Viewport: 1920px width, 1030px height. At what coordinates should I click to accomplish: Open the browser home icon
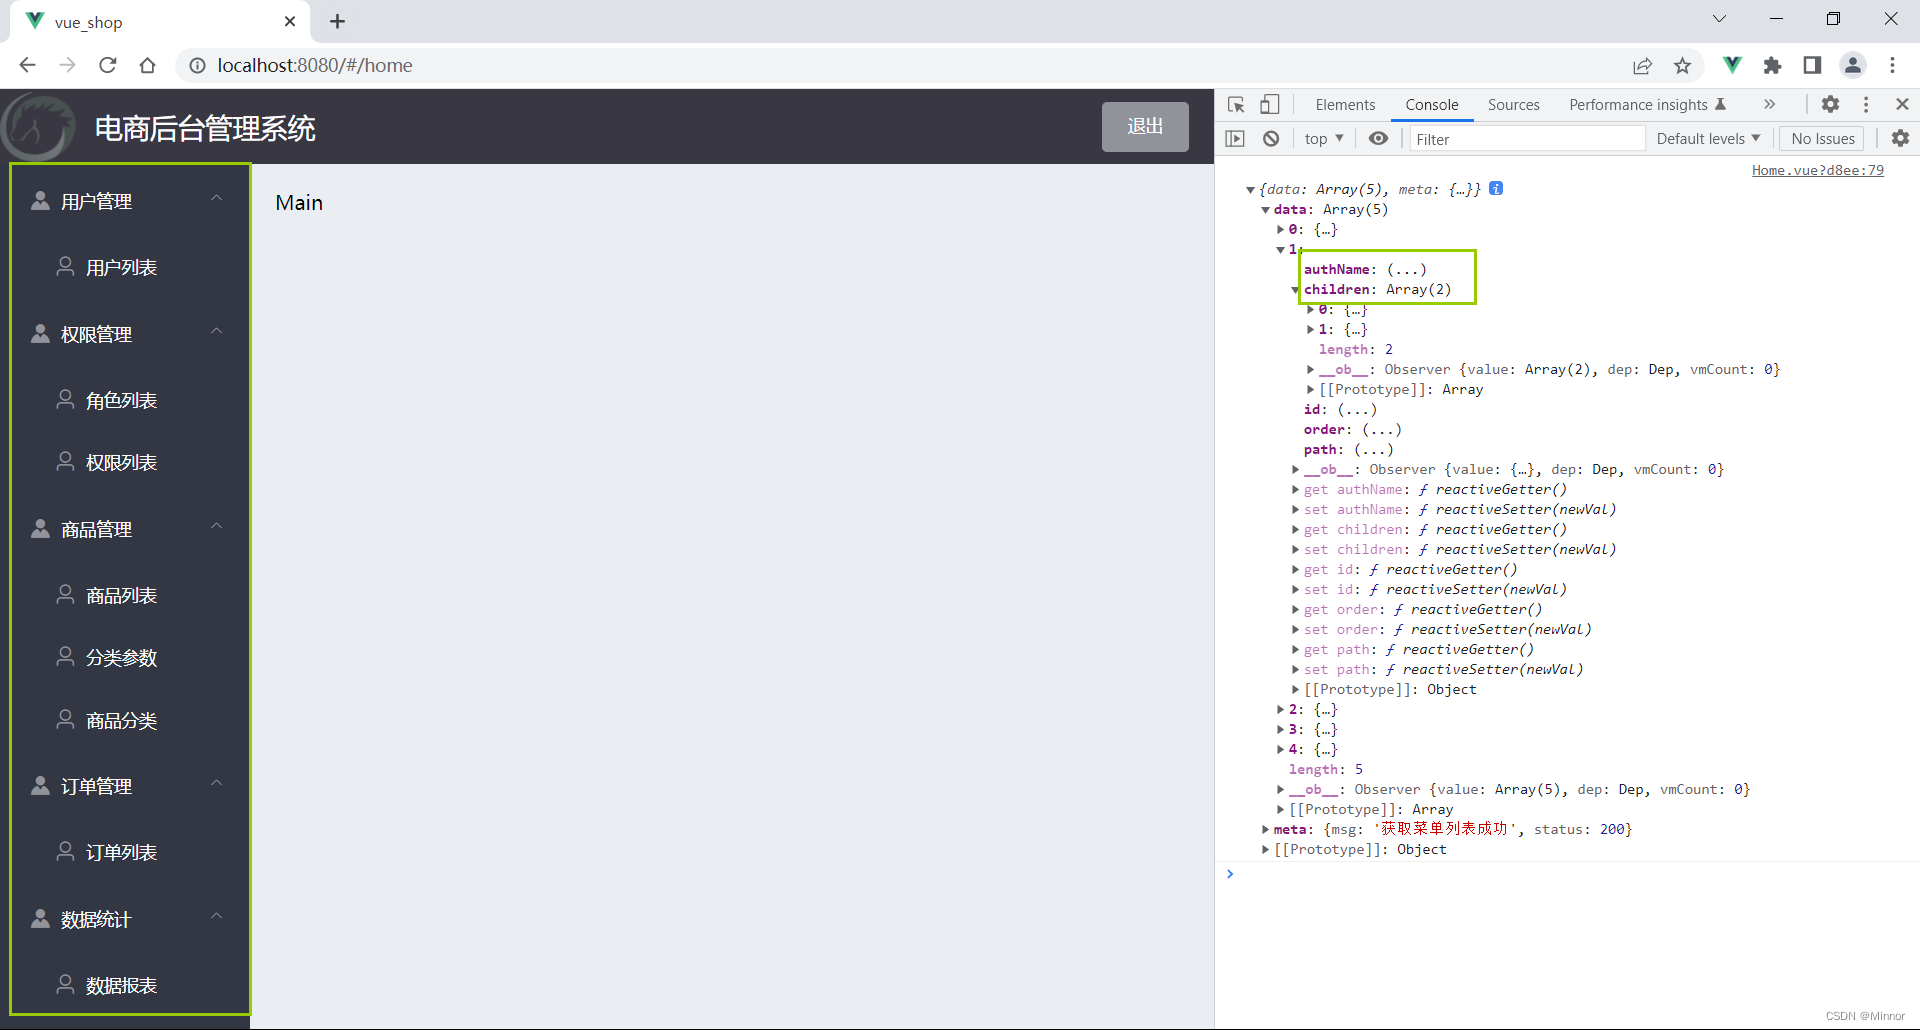(148, 65)
